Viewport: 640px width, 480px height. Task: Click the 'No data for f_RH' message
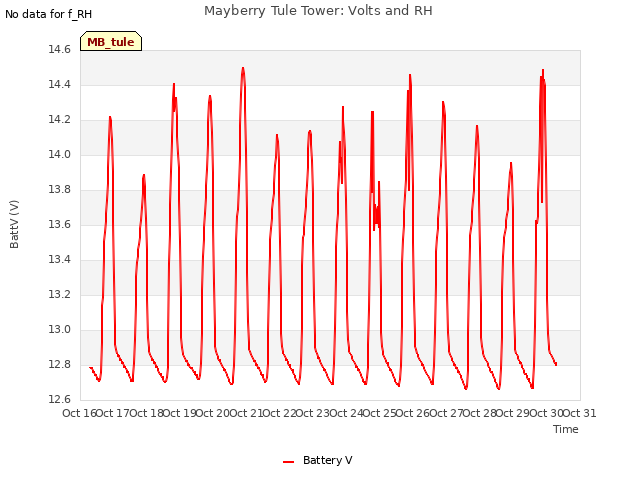[49, 14]
